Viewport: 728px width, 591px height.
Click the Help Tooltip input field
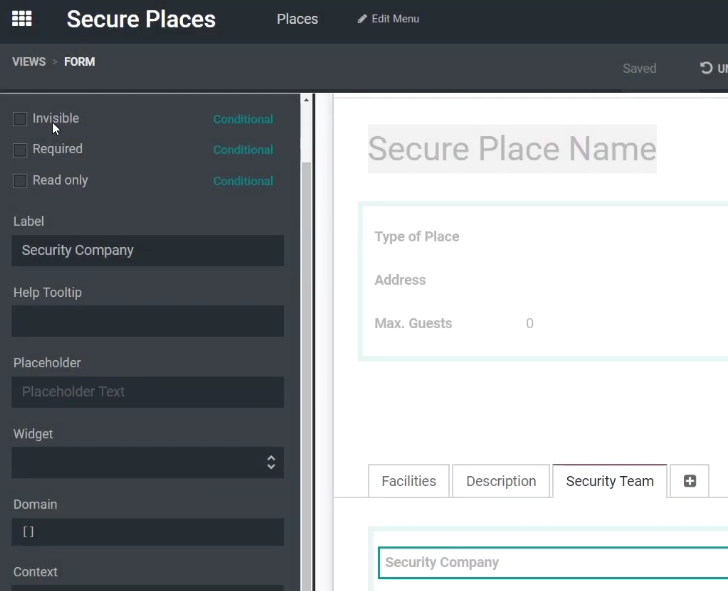pyautogui.click(x=148, y=321)
